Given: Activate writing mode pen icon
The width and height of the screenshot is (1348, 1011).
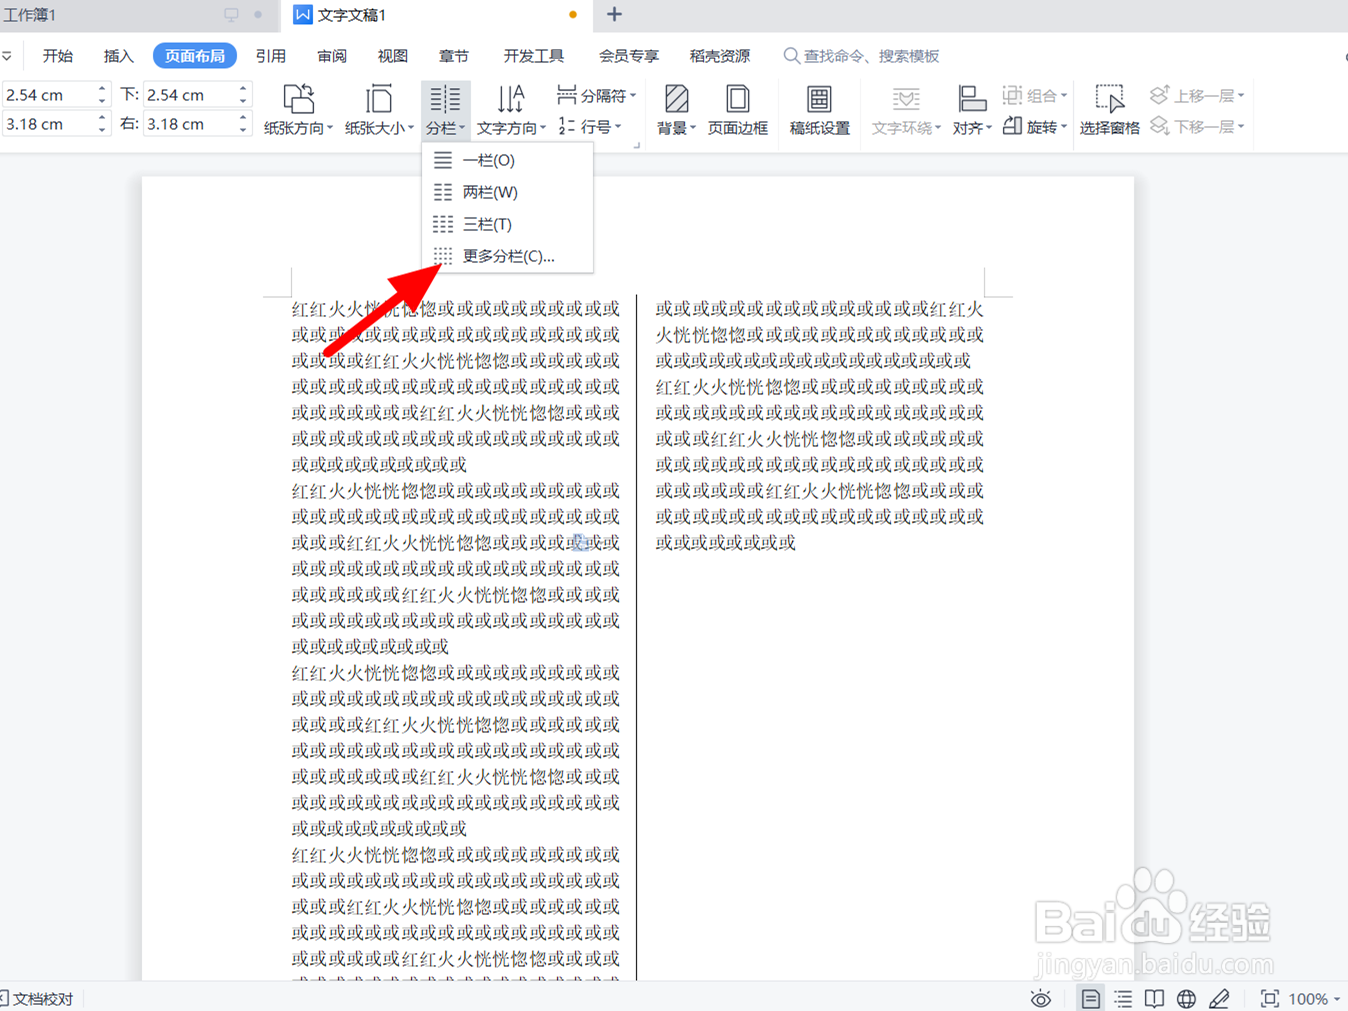Looking at the screenshot, I should [x=1219, y=998].
